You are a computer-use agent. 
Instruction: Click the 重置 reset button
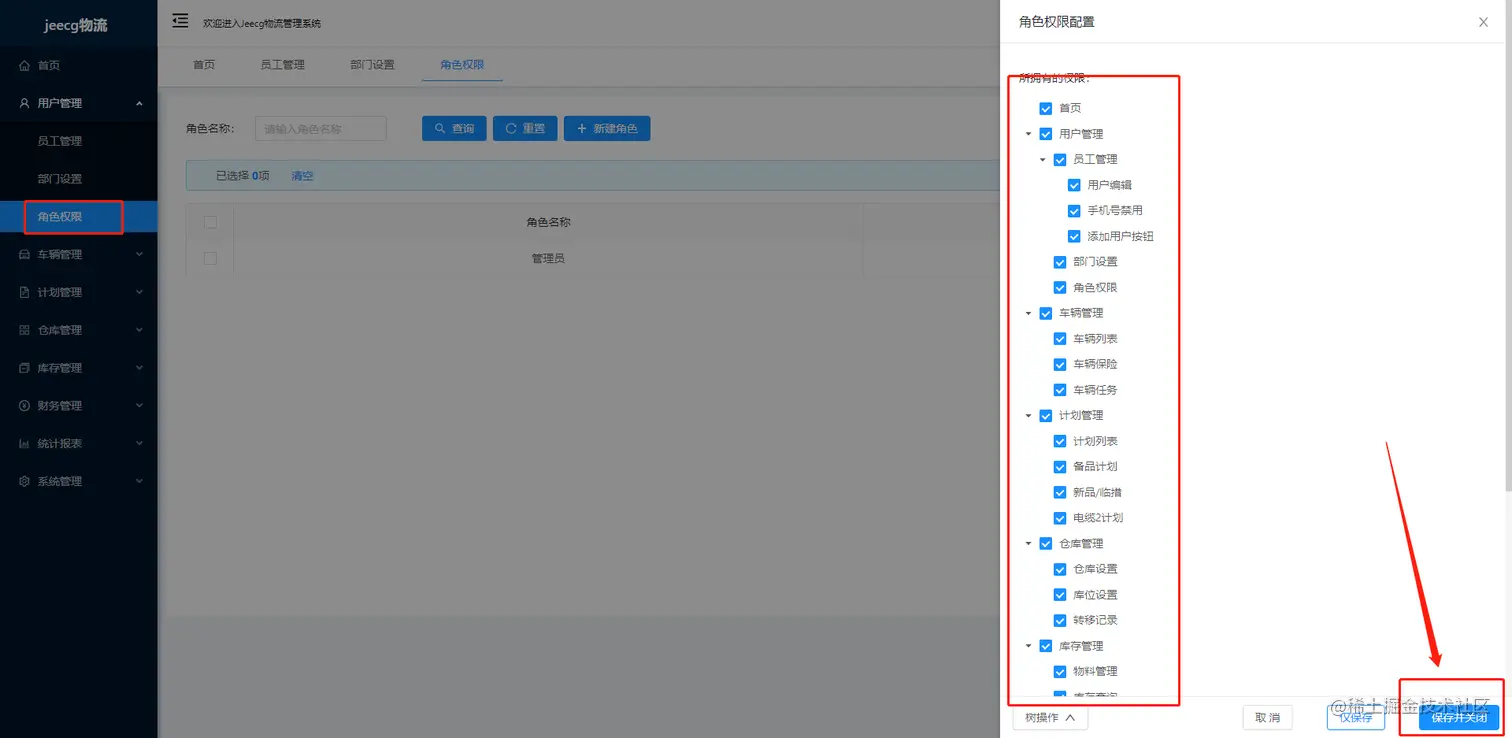pyautogui.click(x=525, y=129)
